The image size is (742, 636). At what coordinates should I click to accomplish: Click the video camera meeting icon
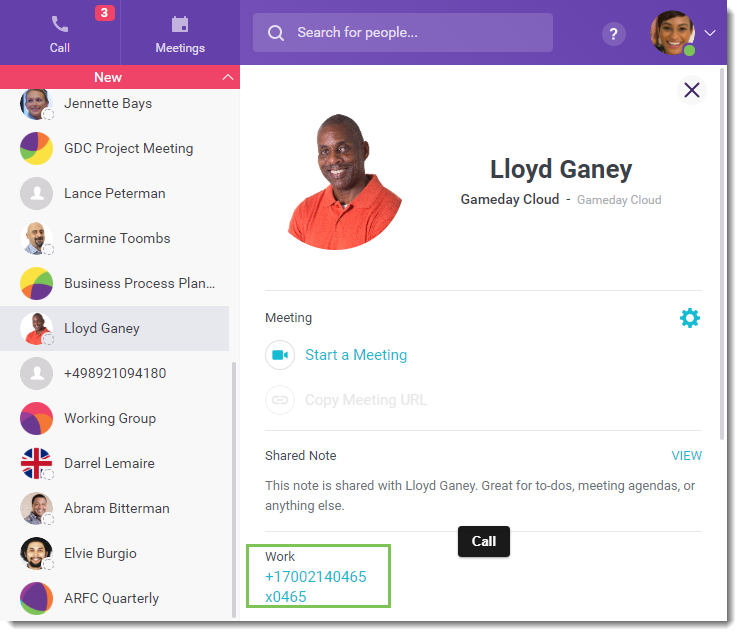[280, 355]
